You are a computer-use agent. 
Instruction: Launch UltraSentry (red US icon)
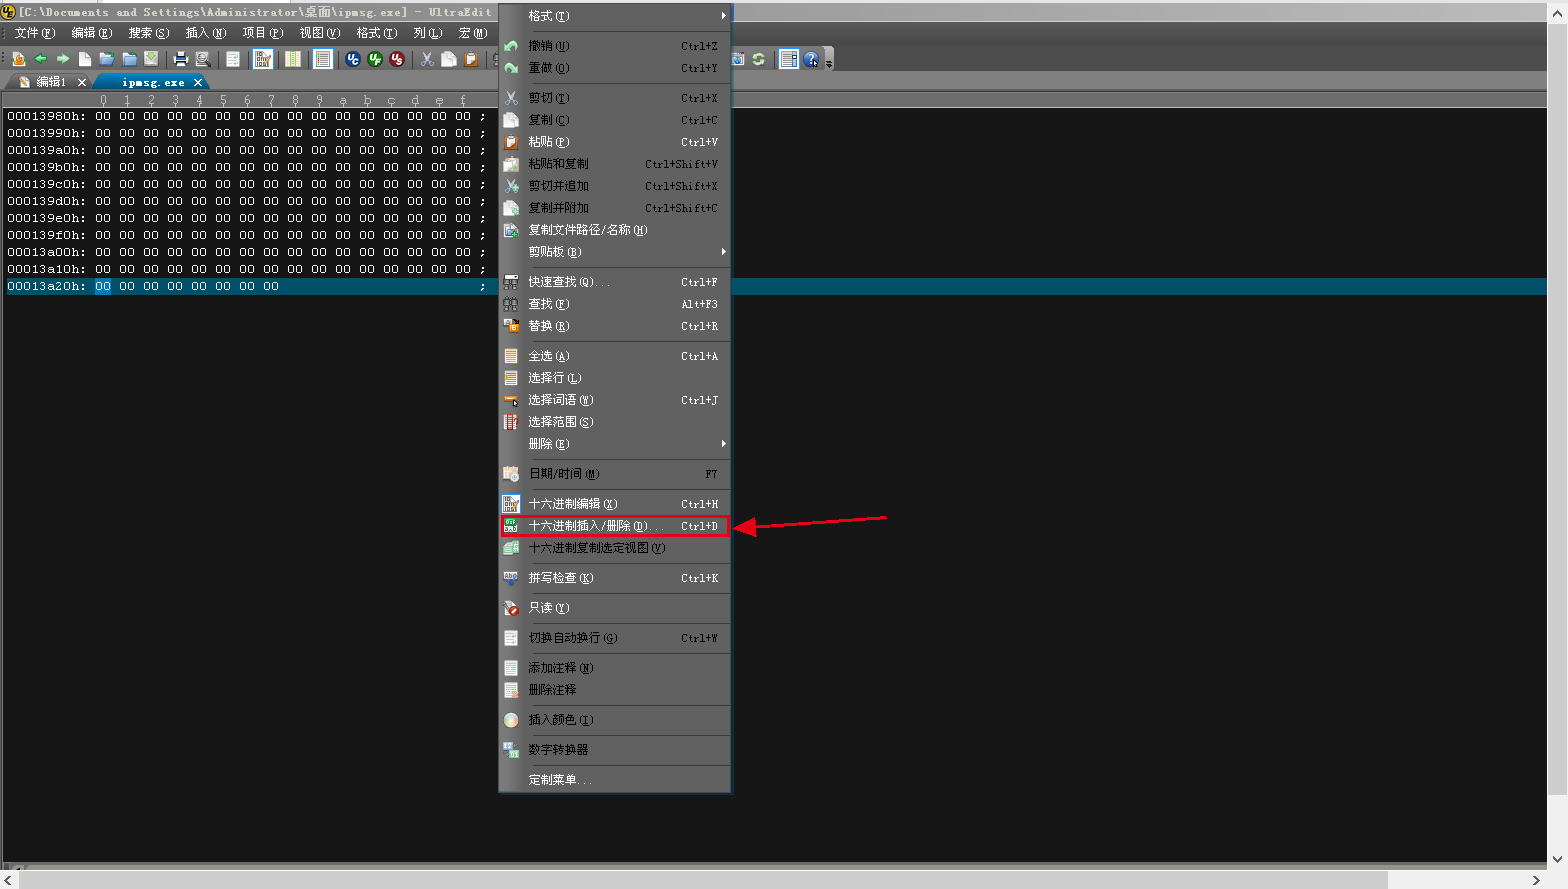point(397,59)
